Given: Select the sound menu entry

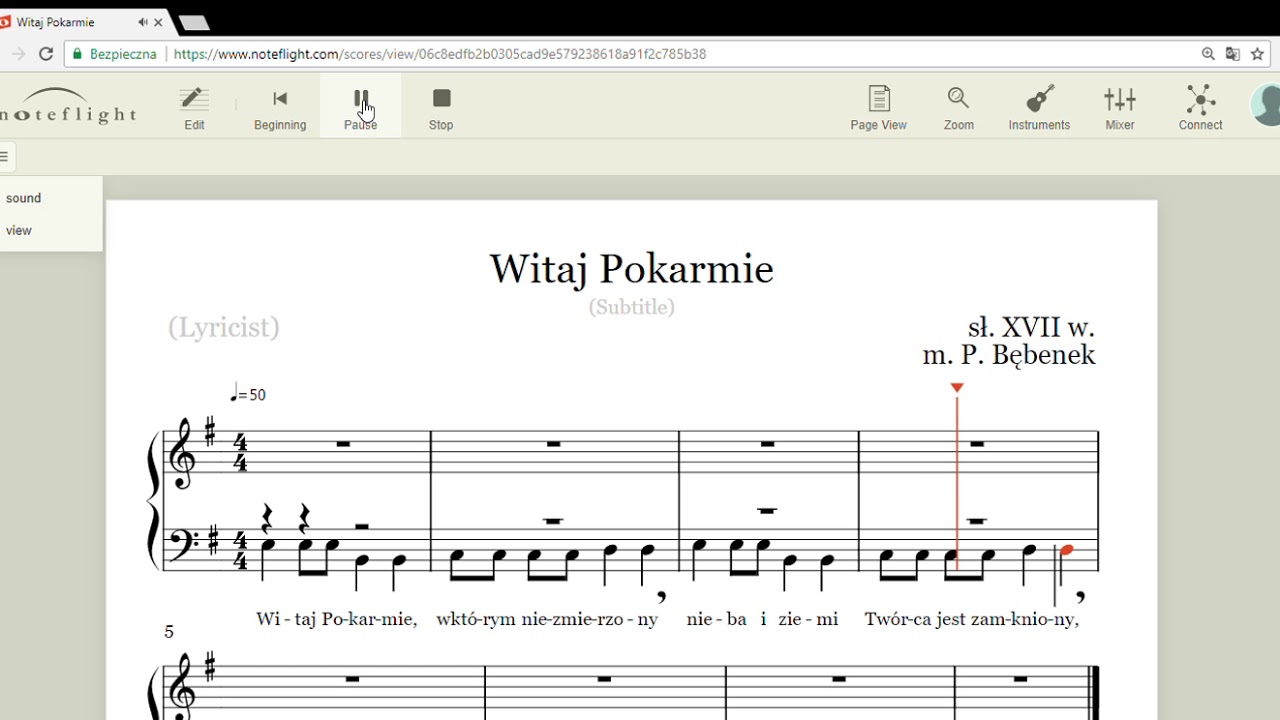Looking at the screenshot, I should 24,198.
